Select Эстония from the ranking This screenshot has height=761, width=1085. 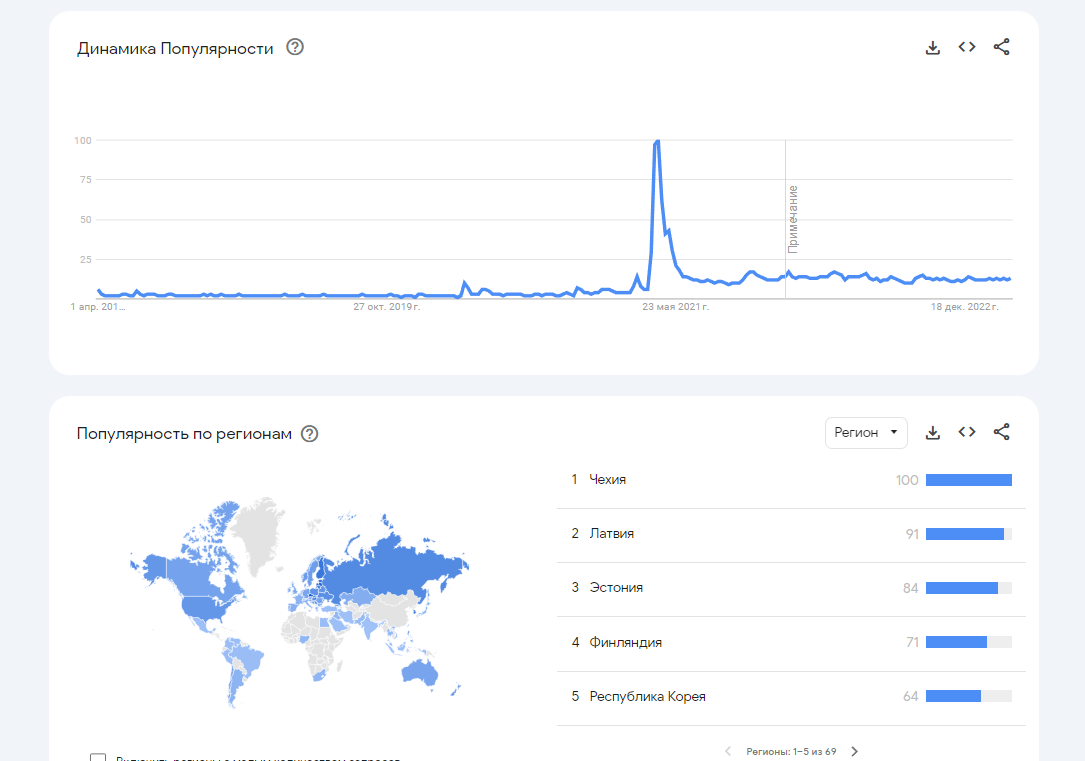(616, 588)
